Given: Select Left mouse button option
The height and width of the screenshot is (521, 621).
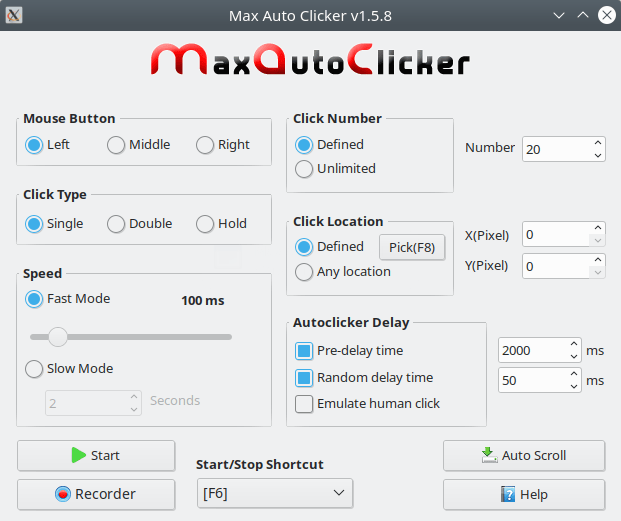Looking at the screenshot, I should (x=47, y=145).
